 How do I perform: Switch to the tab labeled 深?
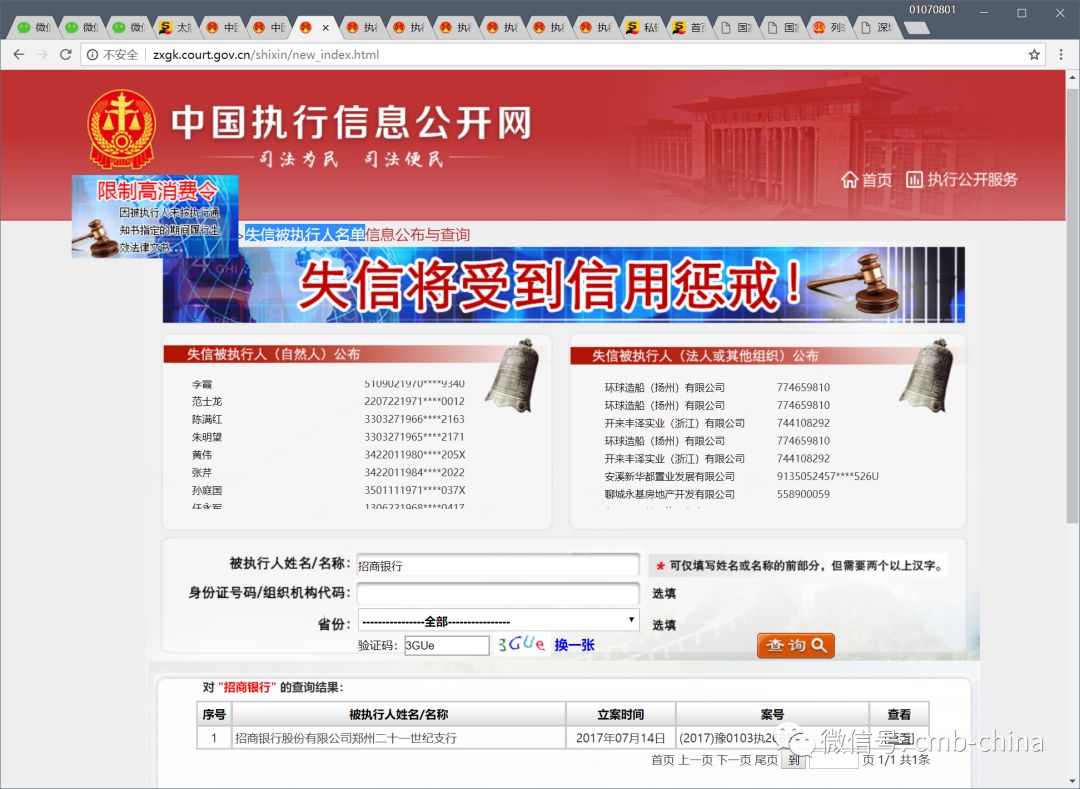pos(876,28)
